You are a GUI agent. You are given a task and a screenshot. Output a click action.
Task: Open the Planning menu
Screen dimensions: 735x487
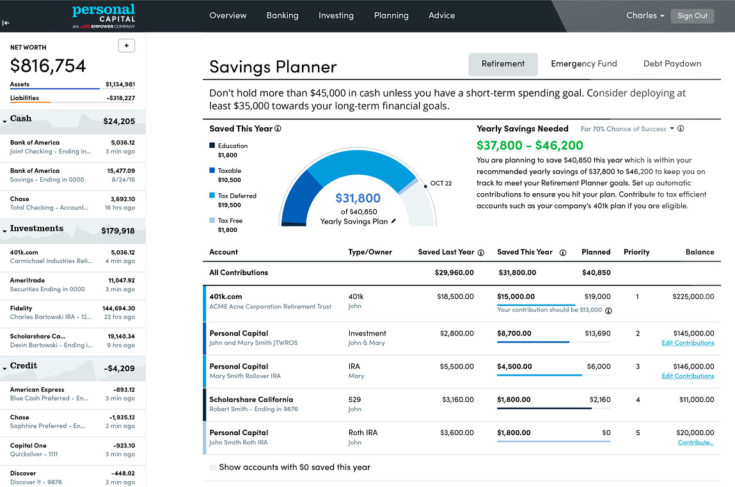pos(391,15)
